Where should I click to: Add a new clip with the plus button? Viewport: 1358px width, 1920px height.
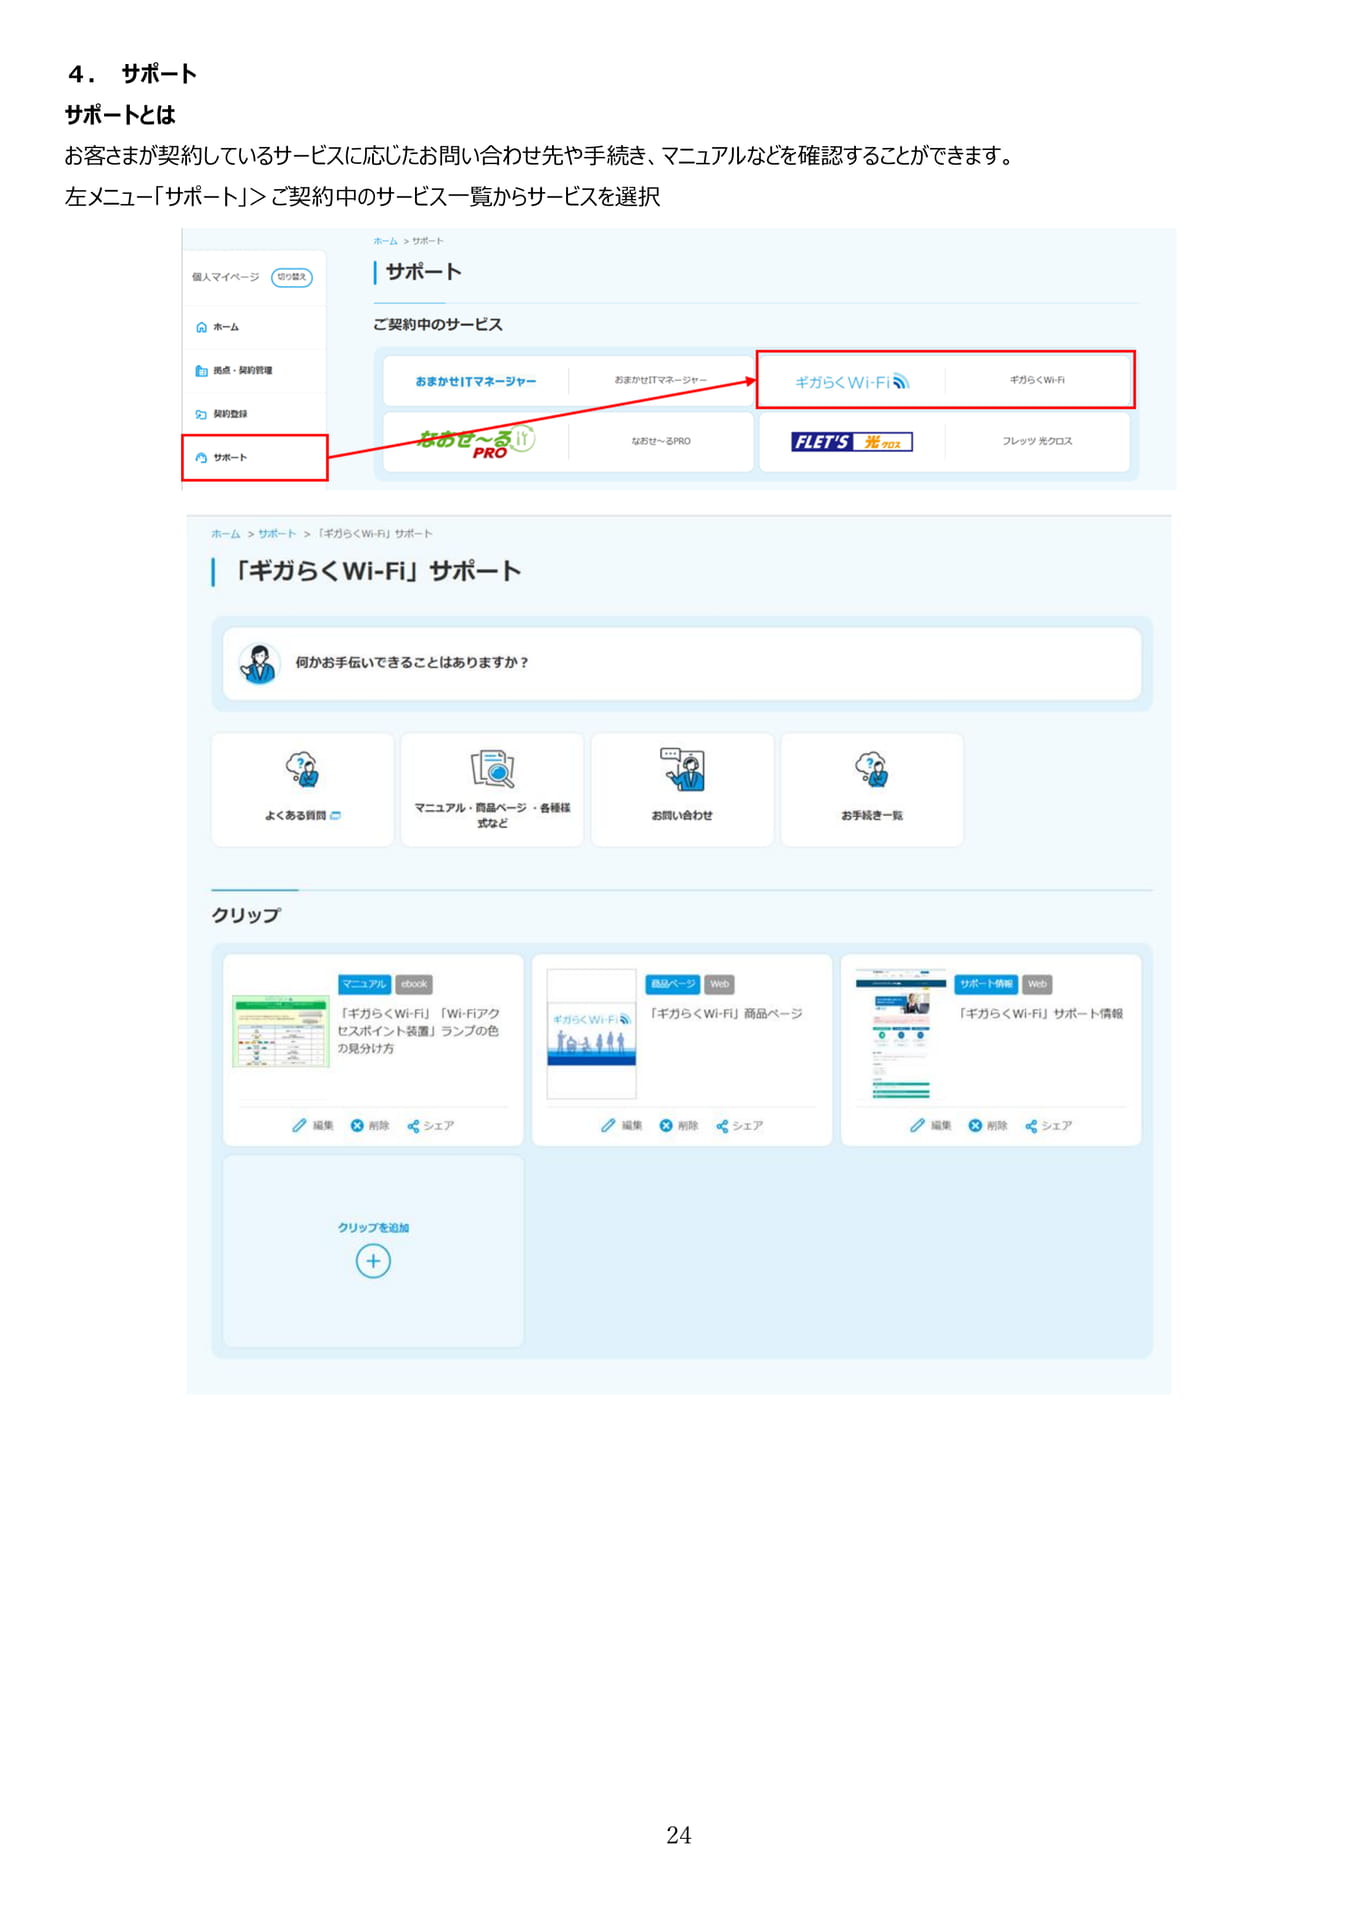[x=373, y=1261]
